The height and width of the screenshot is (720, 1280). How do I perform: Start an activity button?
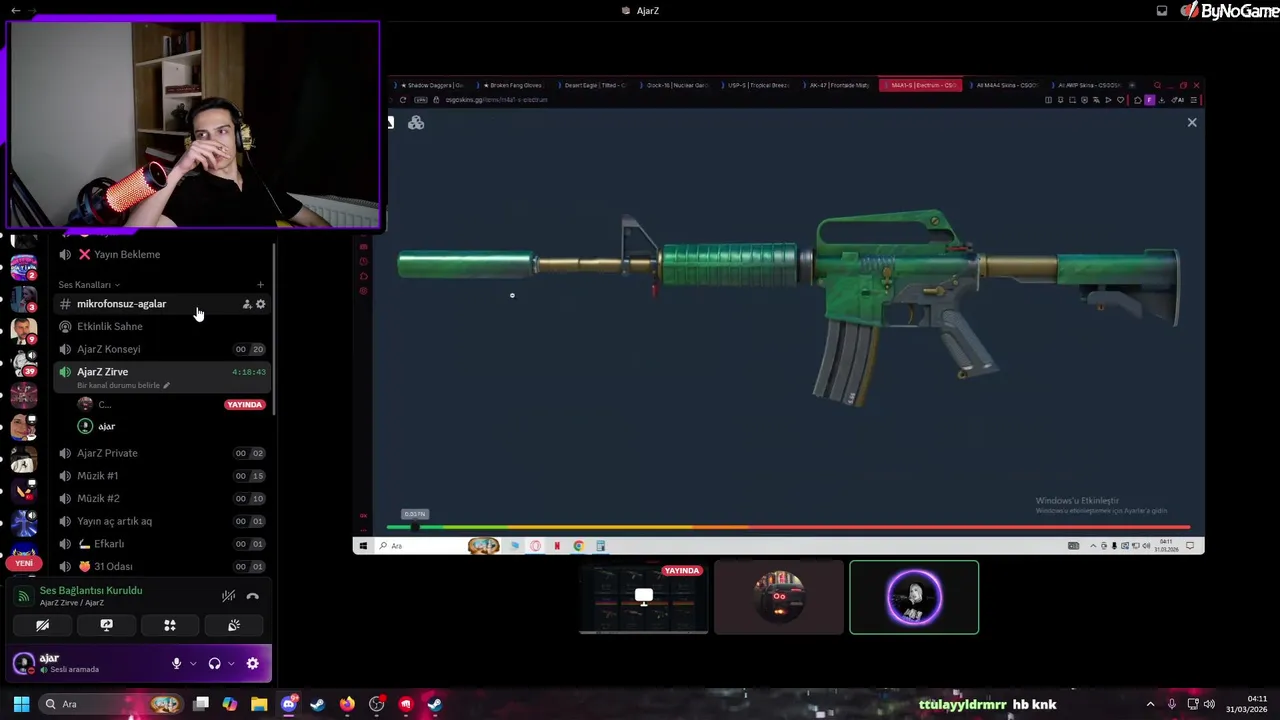[x=170, y=625]
